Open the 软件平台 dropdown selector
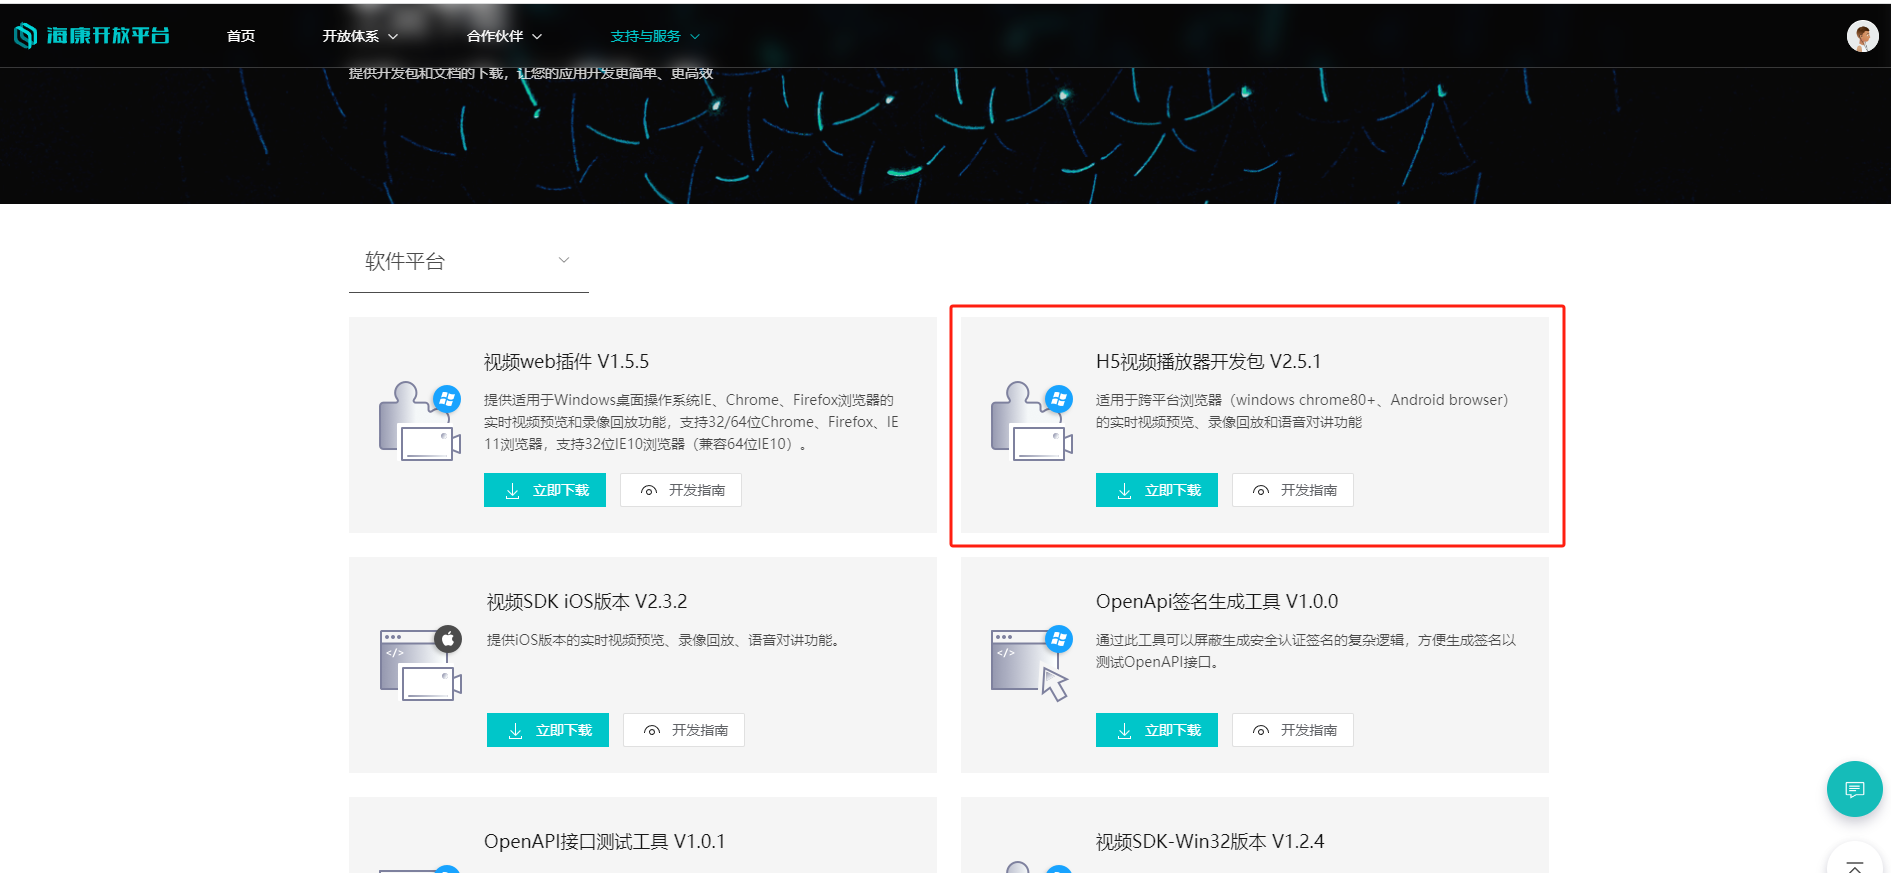The height and width of the screenshot is (873, 1891). click(x=468, y=261)
